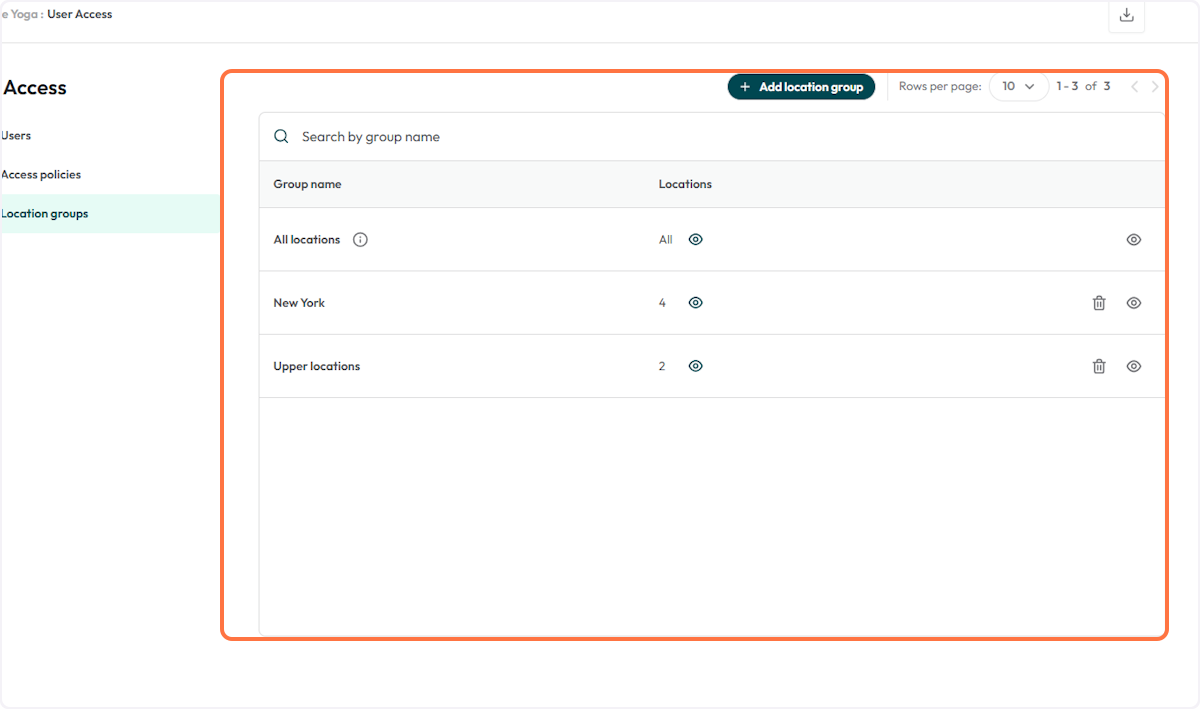Click the eye icon beside the All count
1200x709 pixels.
click(x=695, y=239)
